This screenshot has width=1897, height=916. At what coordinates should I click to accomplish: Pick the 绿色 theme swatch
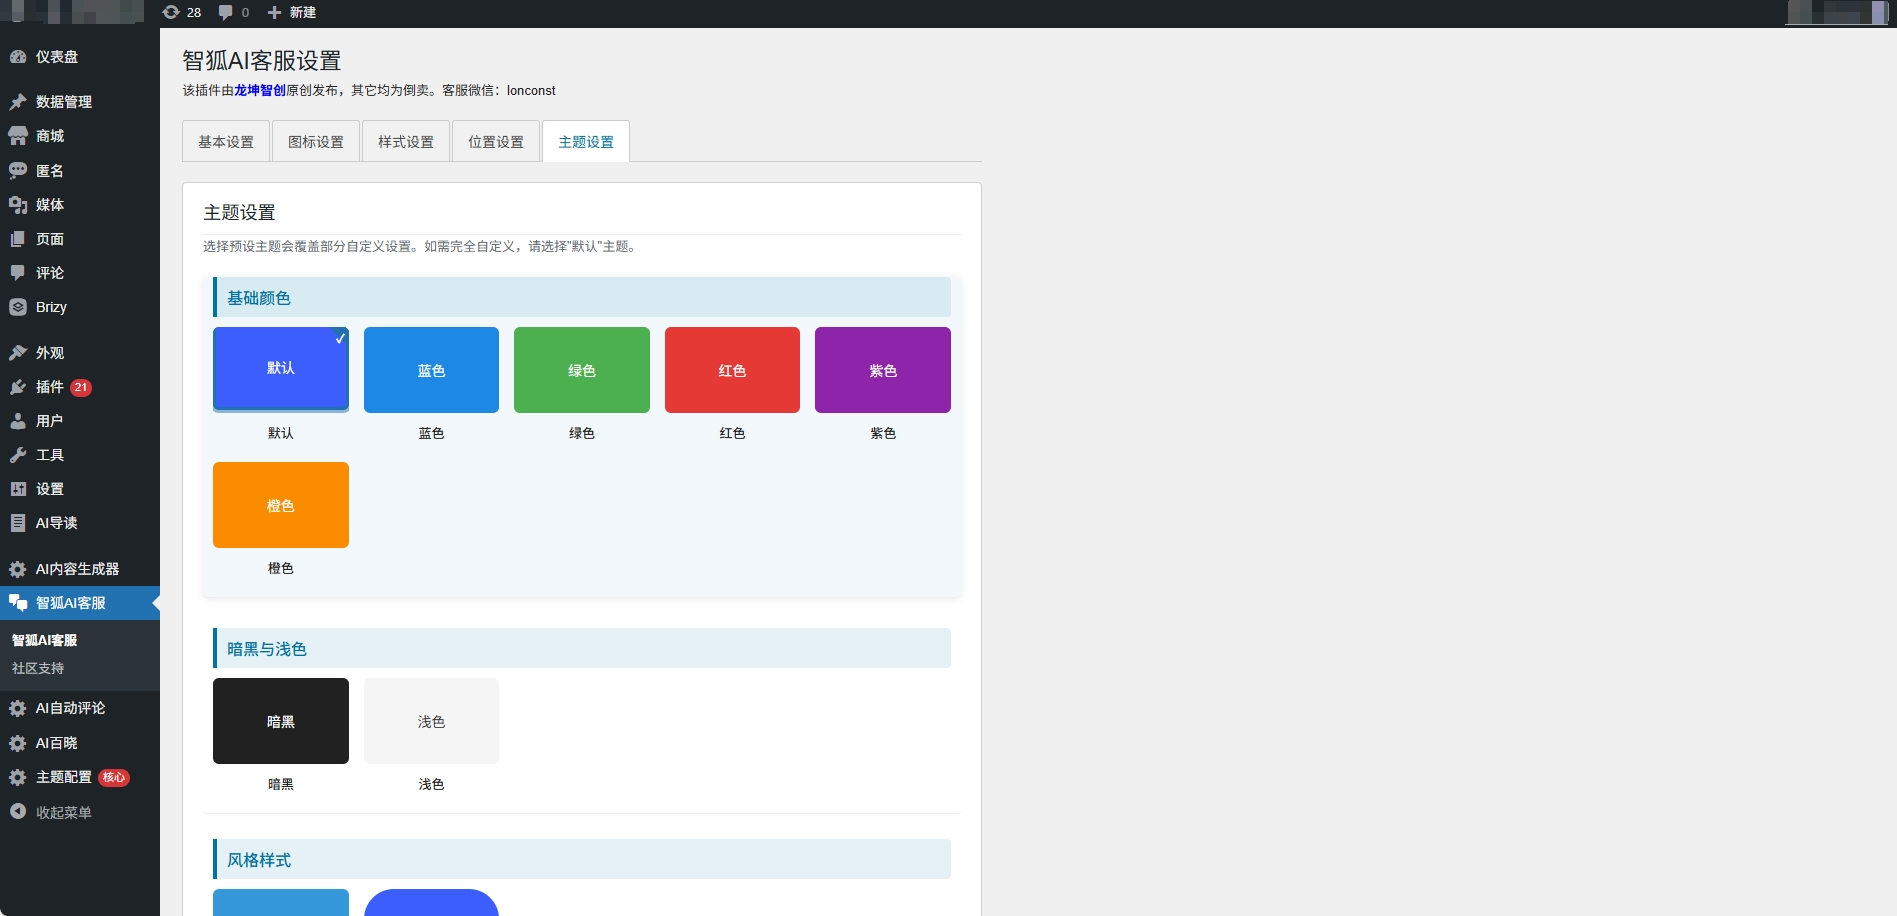[582, 370]
